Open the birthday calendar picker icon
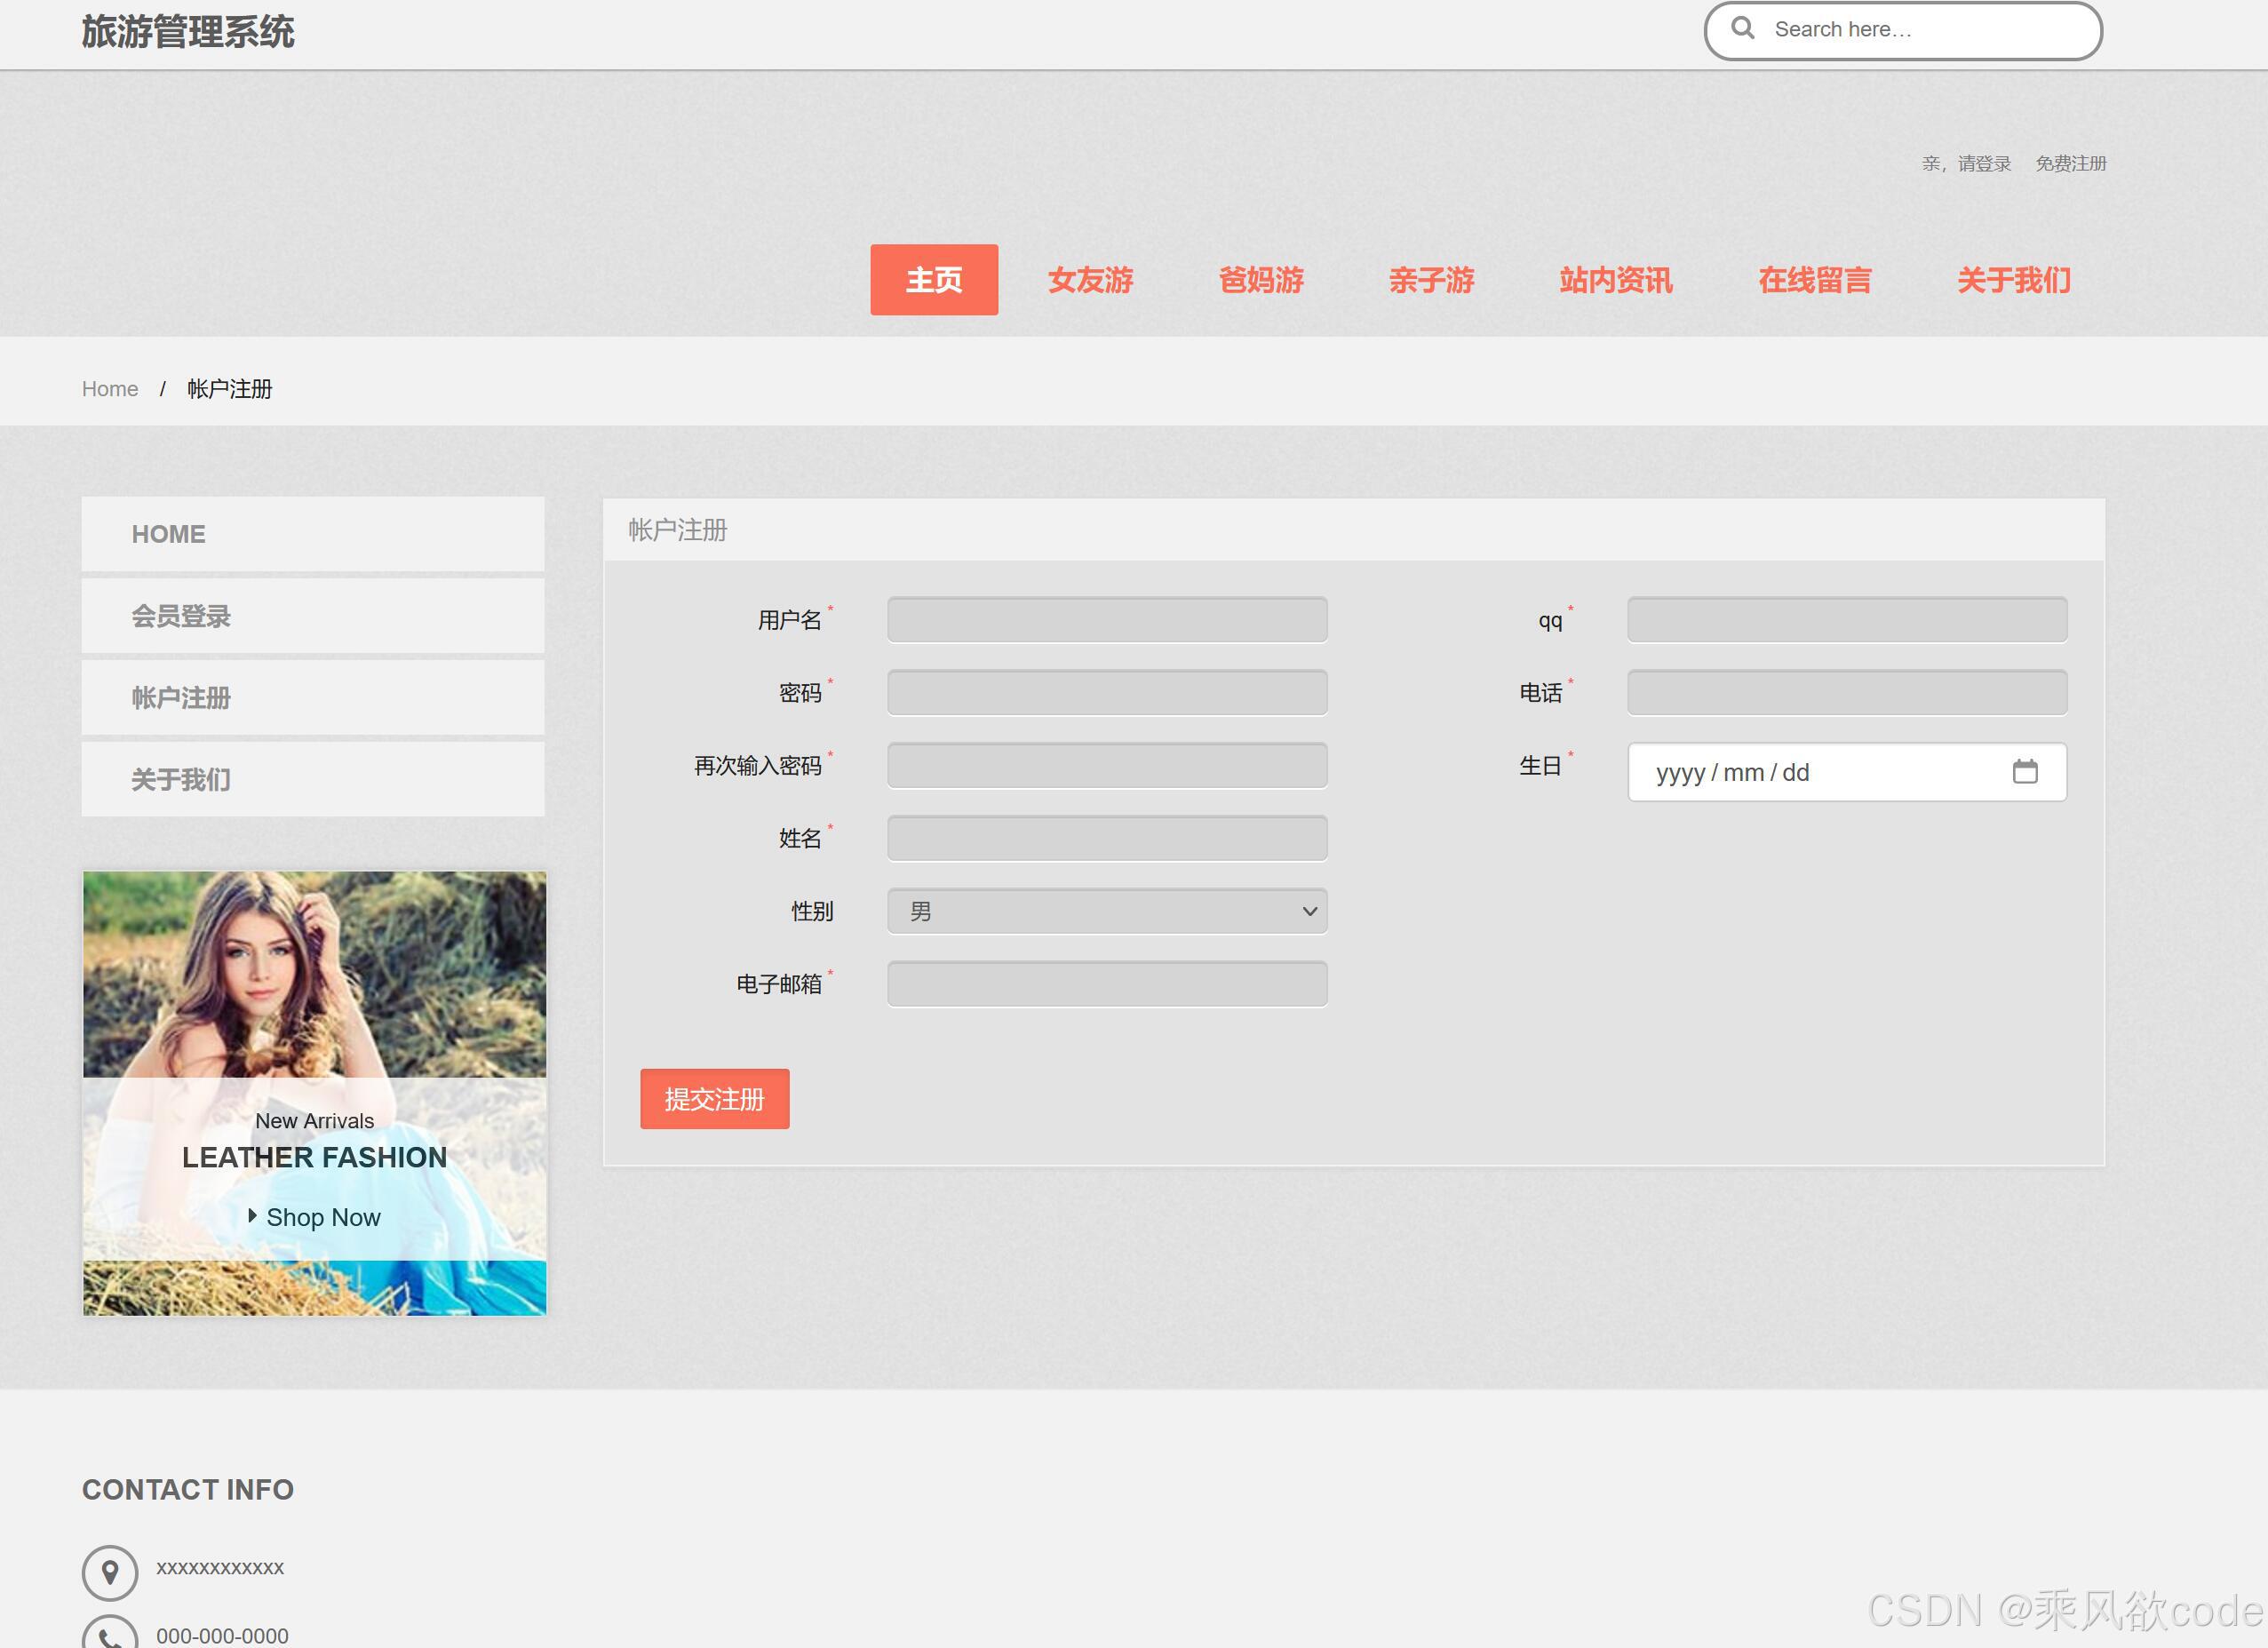2268x1648 pixels. (2024, 771)
